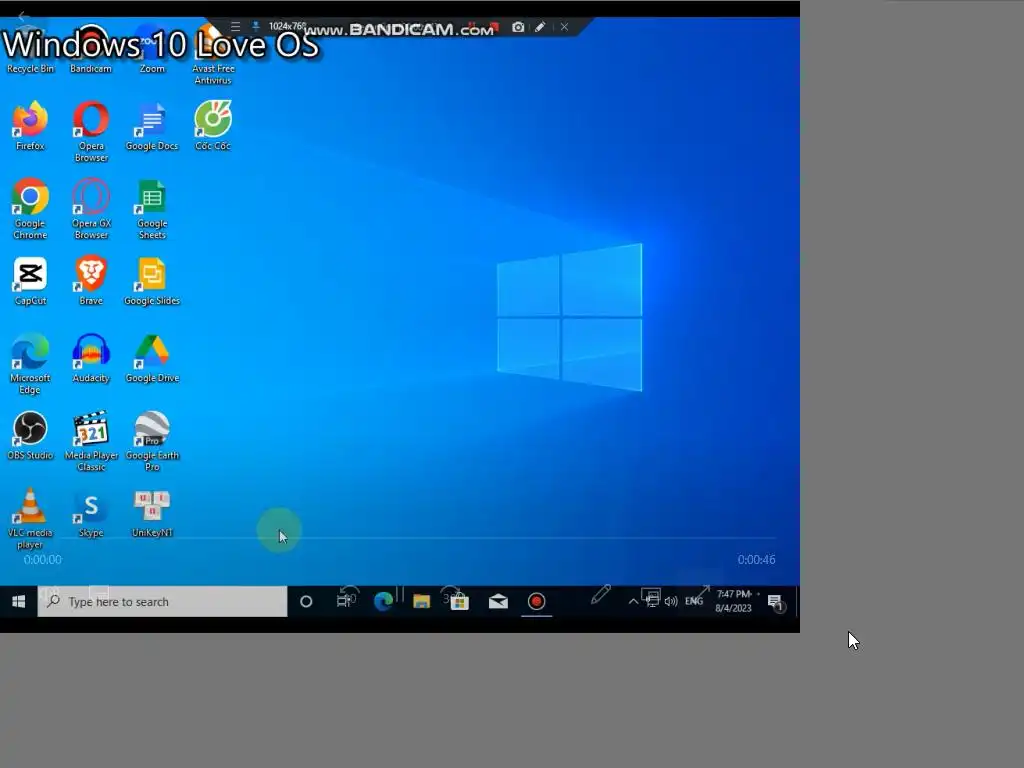Open File Explorer from the taskbar
The width and height of the screenshot is (1024, 768).
421,601
